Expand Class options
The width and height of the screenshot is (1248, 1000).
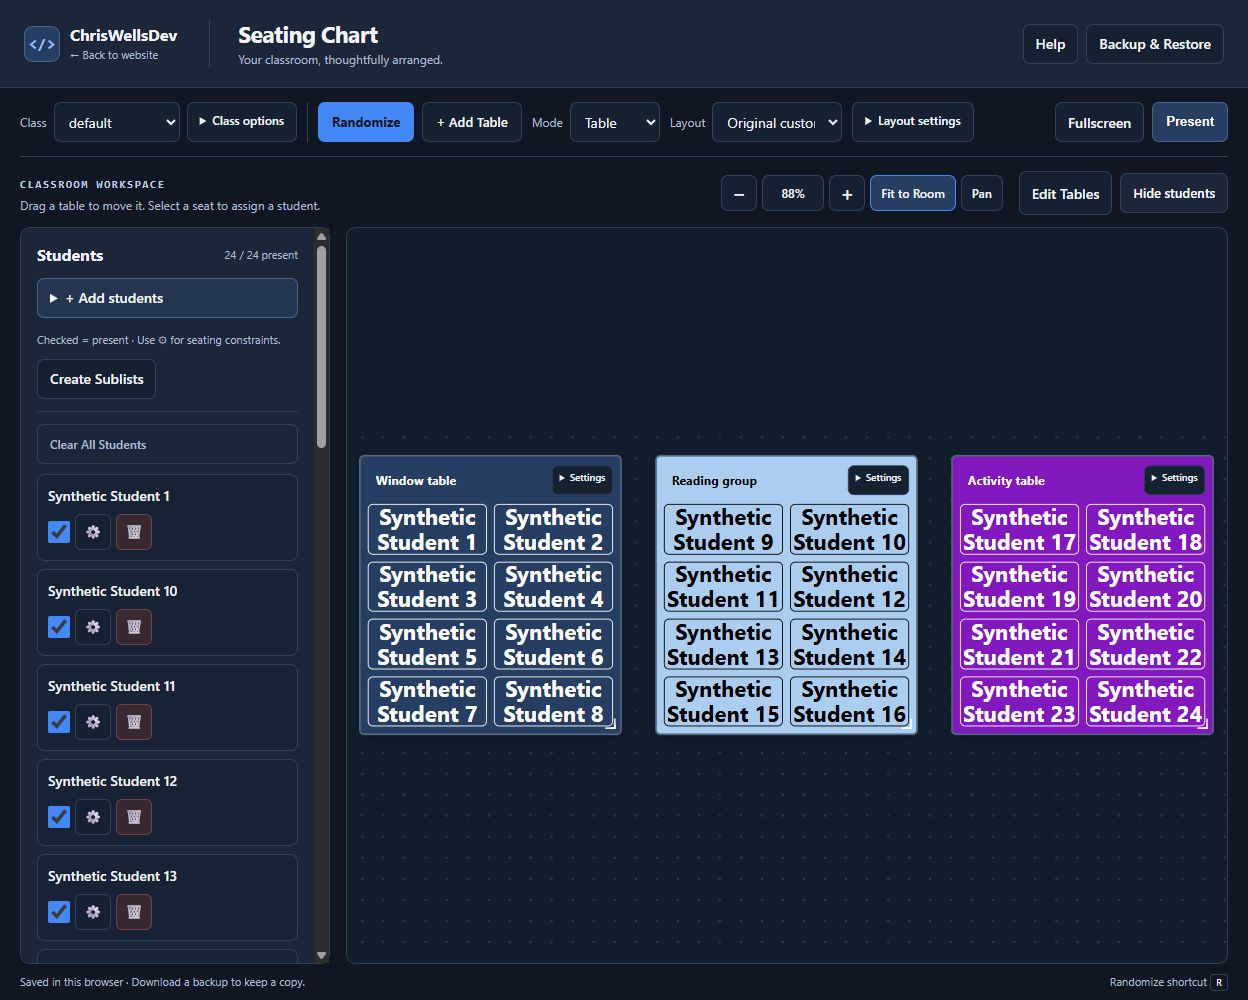242,122
